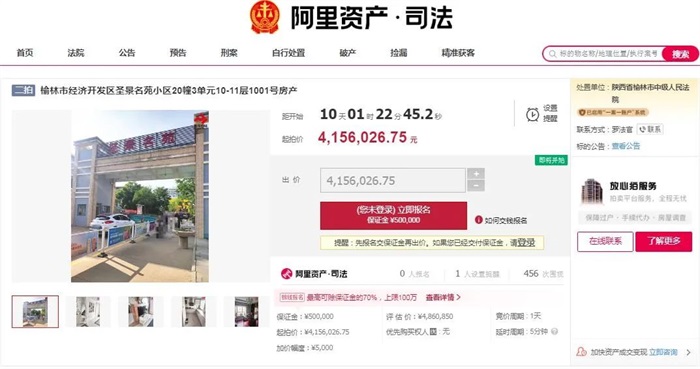Click the main property gate photo
700x369 pixels.
(x=140, y=196)
